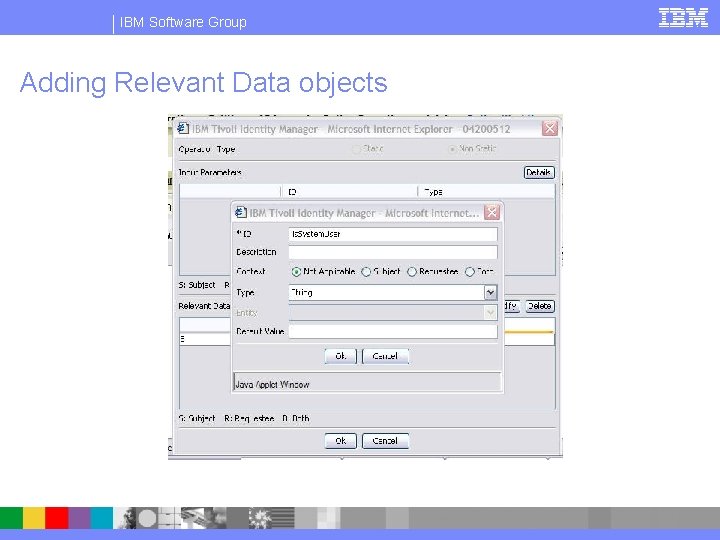The height and width of the screenshot is (540, 720).
Task: Open the Type dropdown arrow
Action: coord(490,292)
